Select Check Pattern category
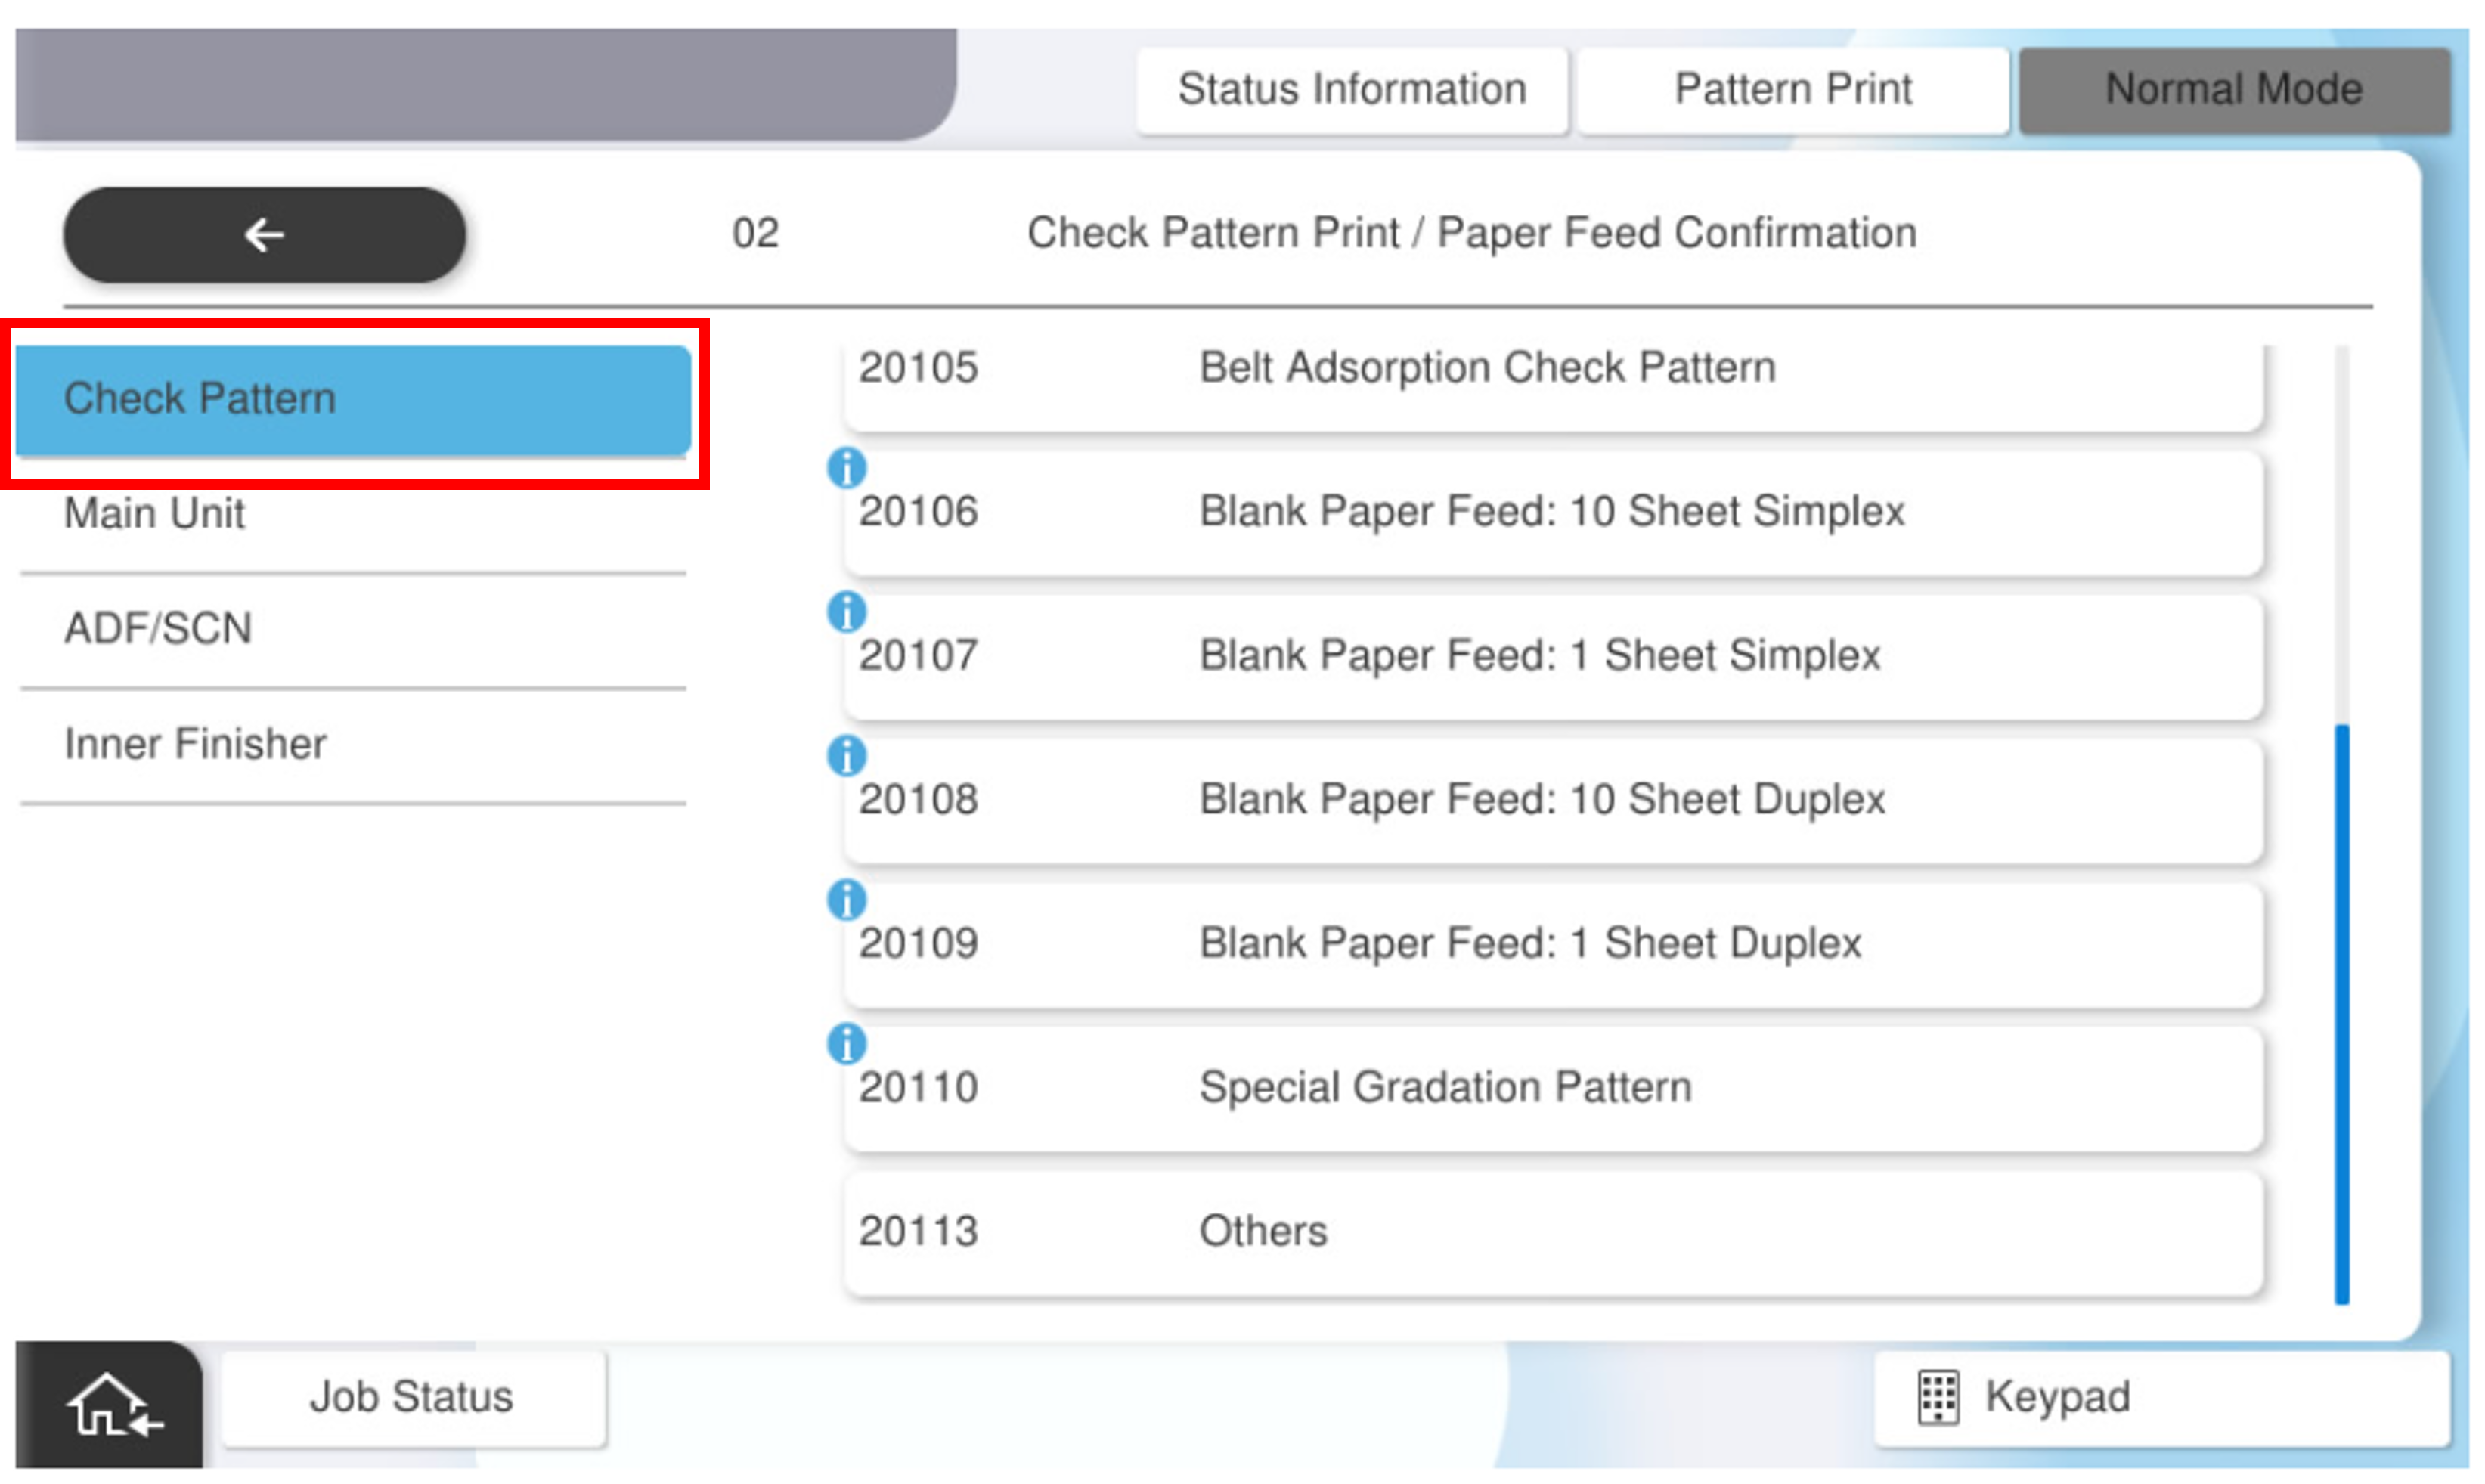2485x1484 pixels. 352,399
